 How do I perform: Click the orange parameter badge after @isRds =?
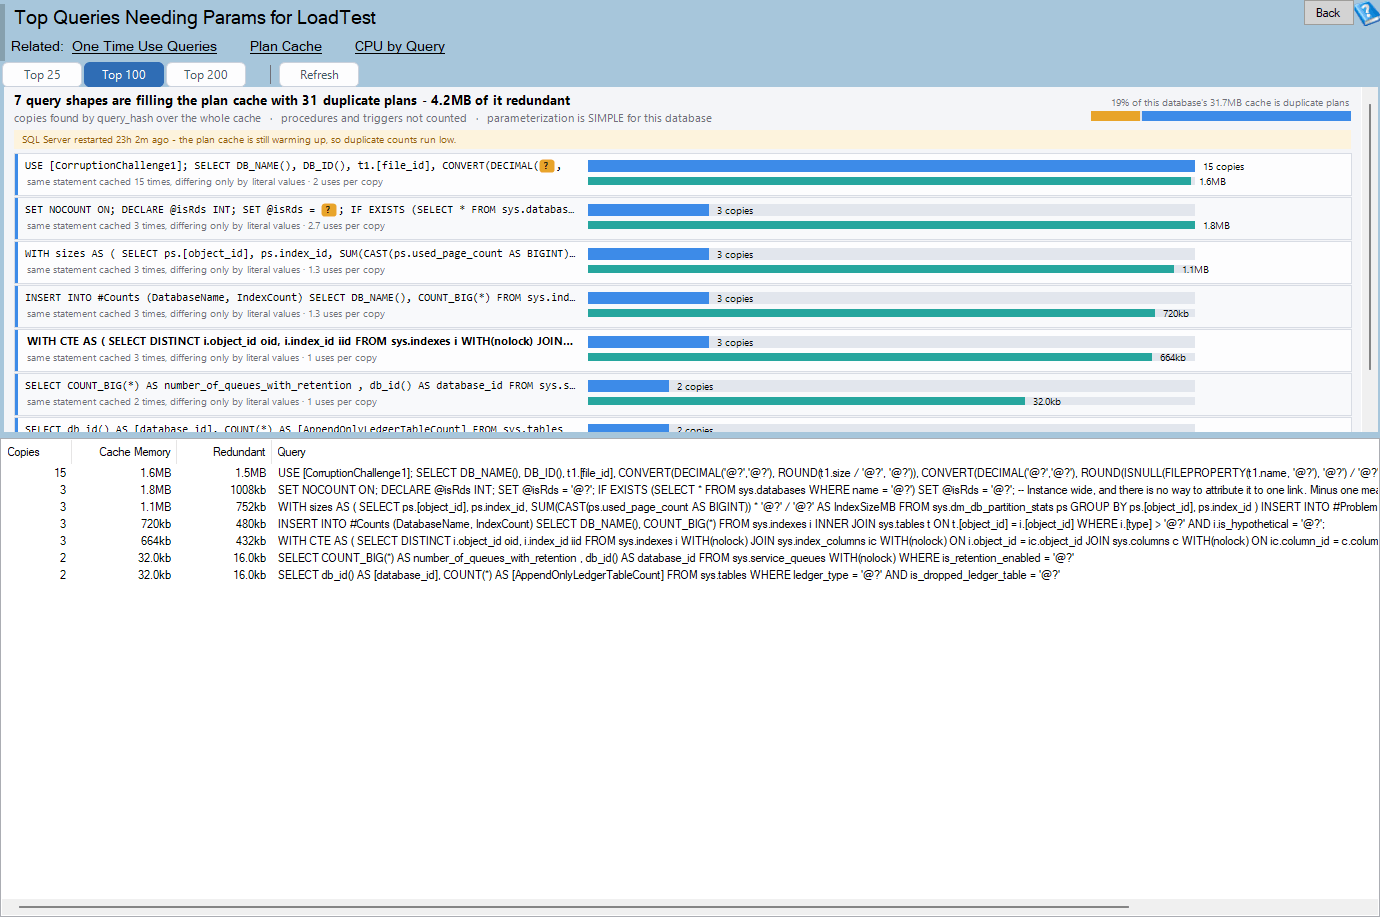point(328,210)
